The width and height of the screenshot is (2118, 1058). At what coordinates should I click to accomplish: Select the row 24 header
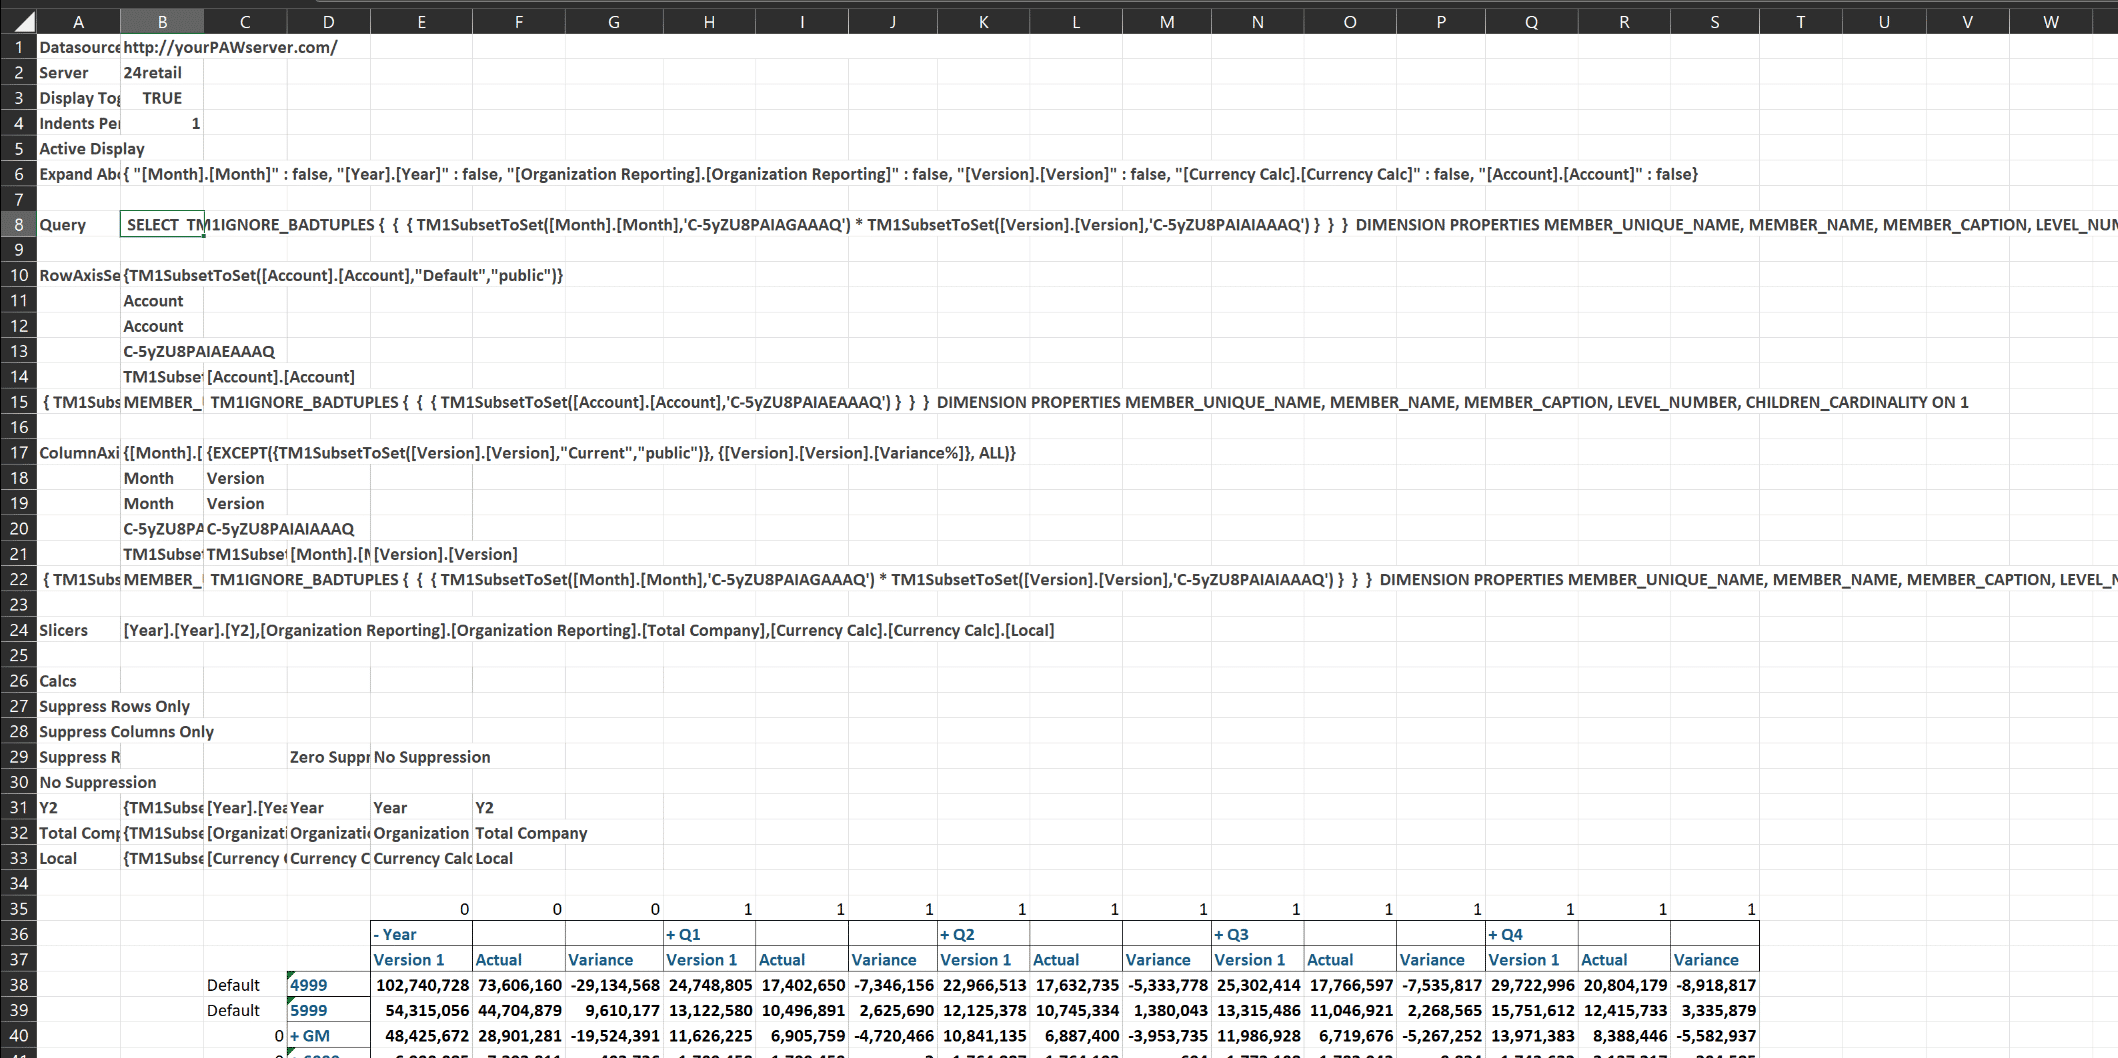click(19, 630)
